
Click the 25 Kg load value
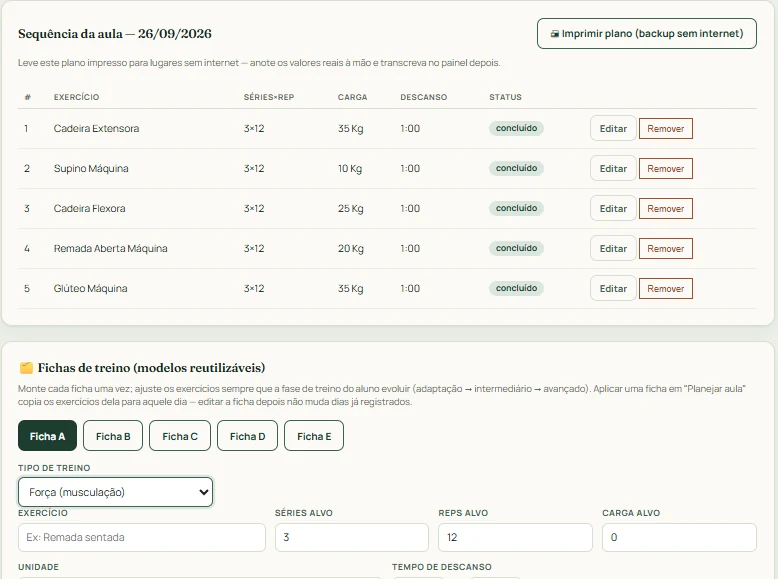350,209
